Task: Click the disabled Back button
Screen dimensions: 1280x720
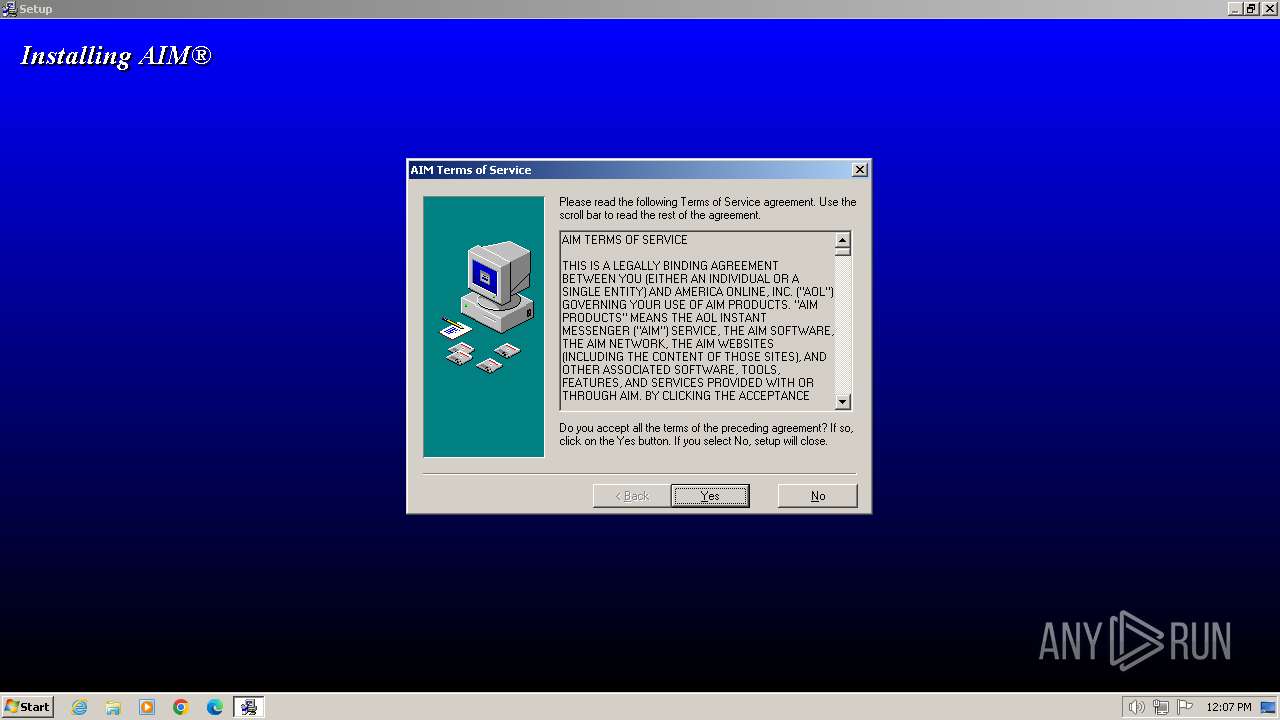Action: point(632,496)
